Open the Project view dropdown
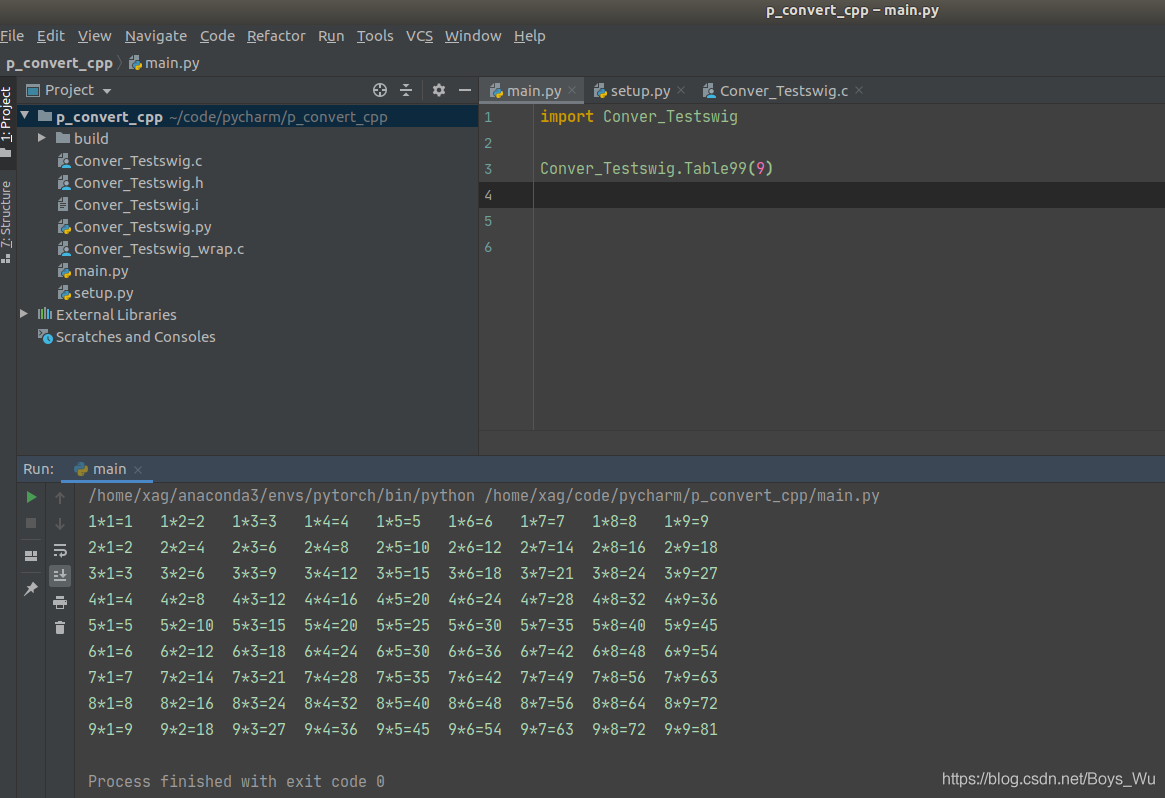1165x798 pixels. click(x=107, y=91)
